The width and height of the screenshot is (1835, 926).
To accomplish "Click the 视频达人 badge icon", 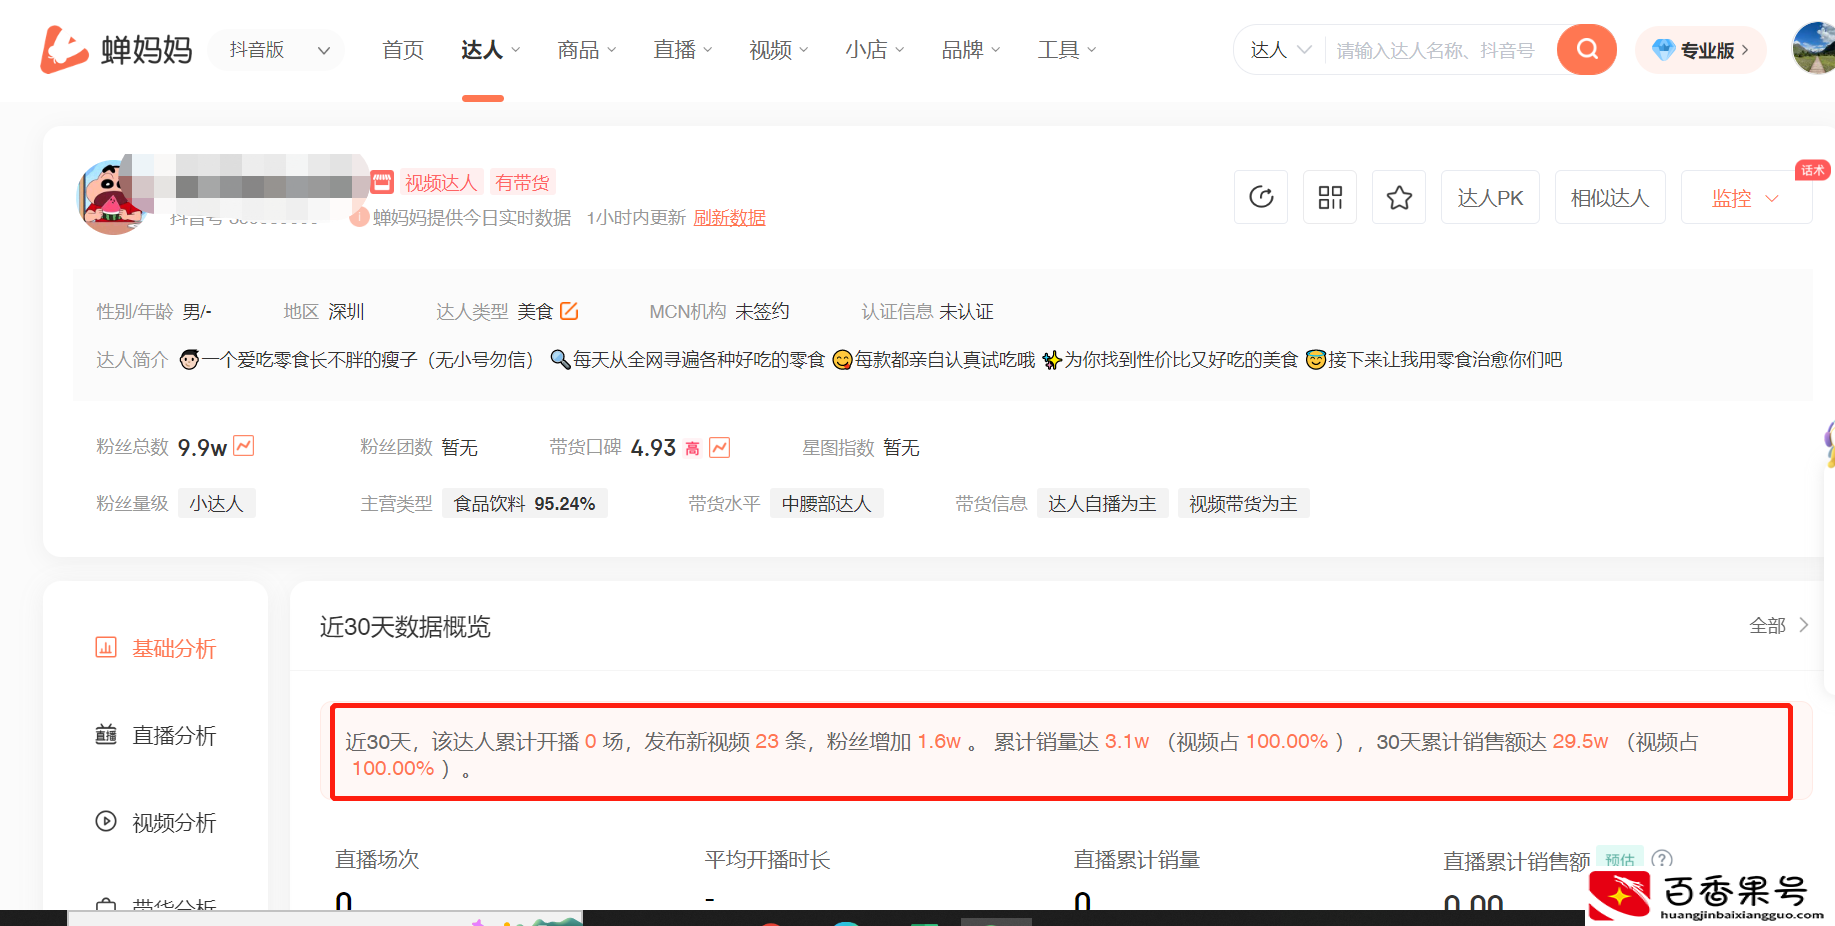I will click(x=382, y=182).
